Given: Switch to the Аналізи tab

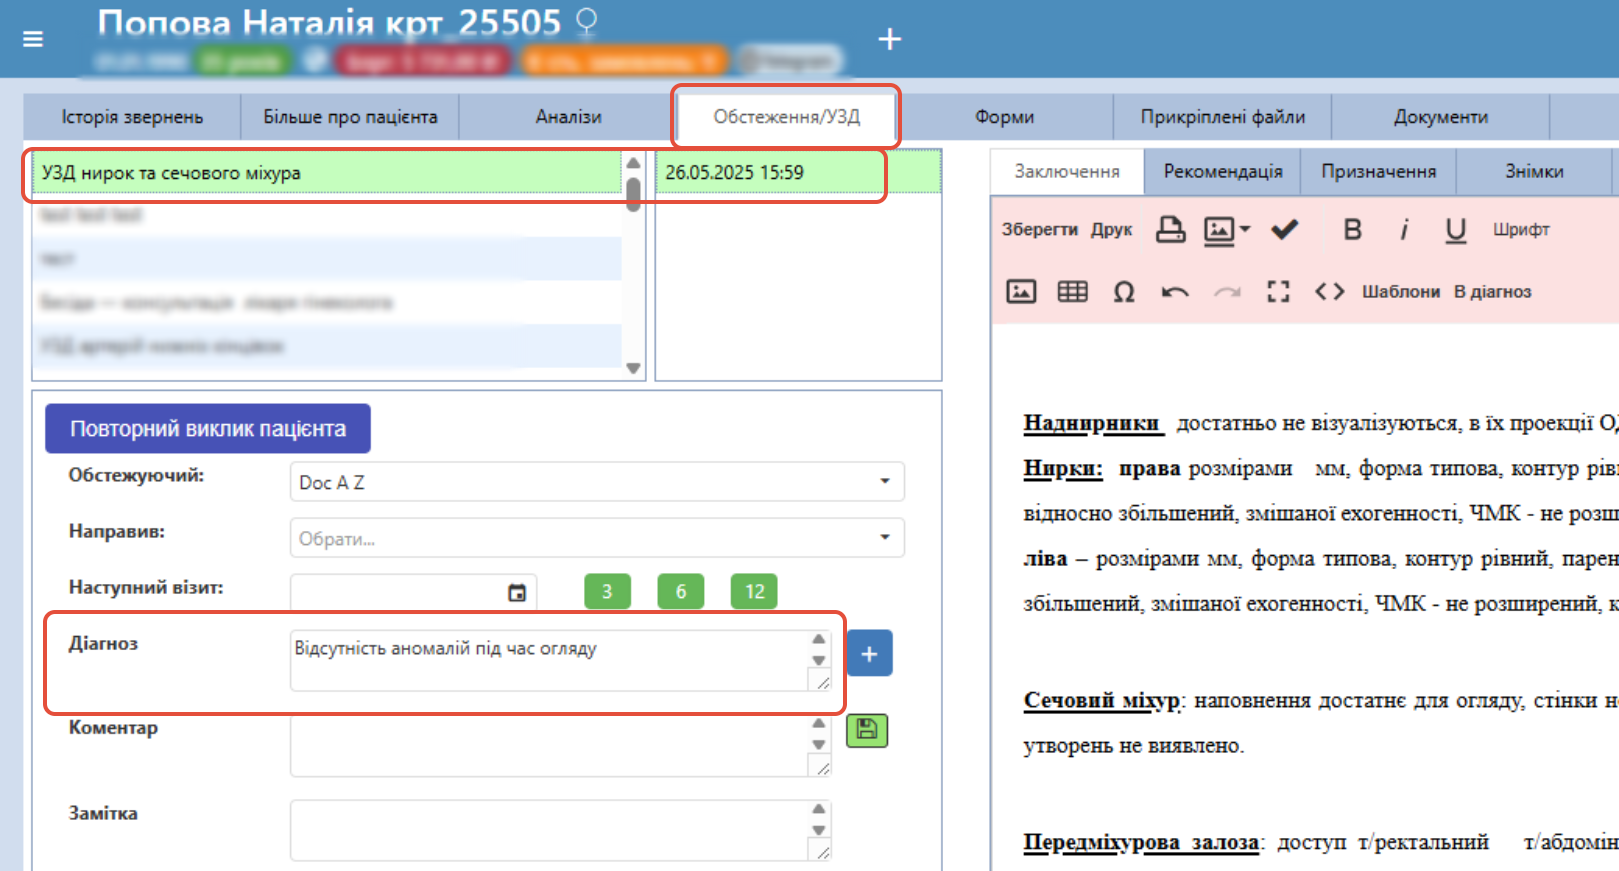Looking at the screenshot, I should 568,117.
